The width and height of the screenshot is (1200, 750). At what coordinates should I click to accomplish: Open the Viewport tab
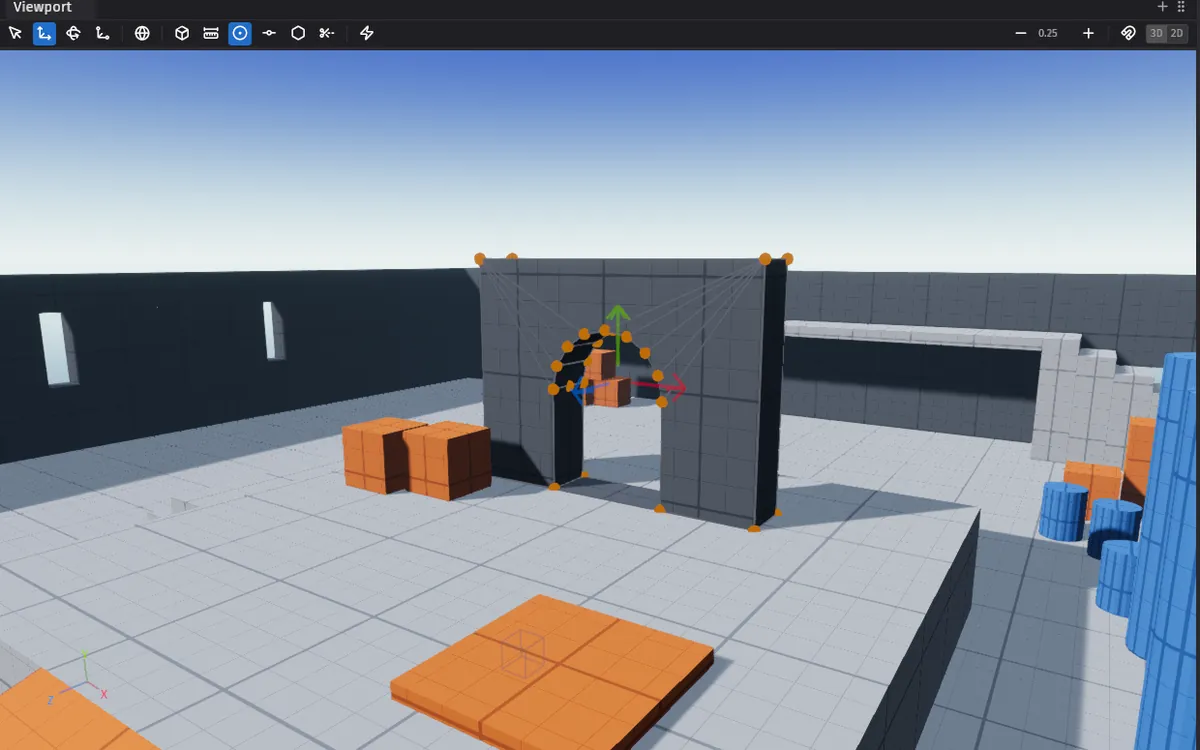[42, 7]
